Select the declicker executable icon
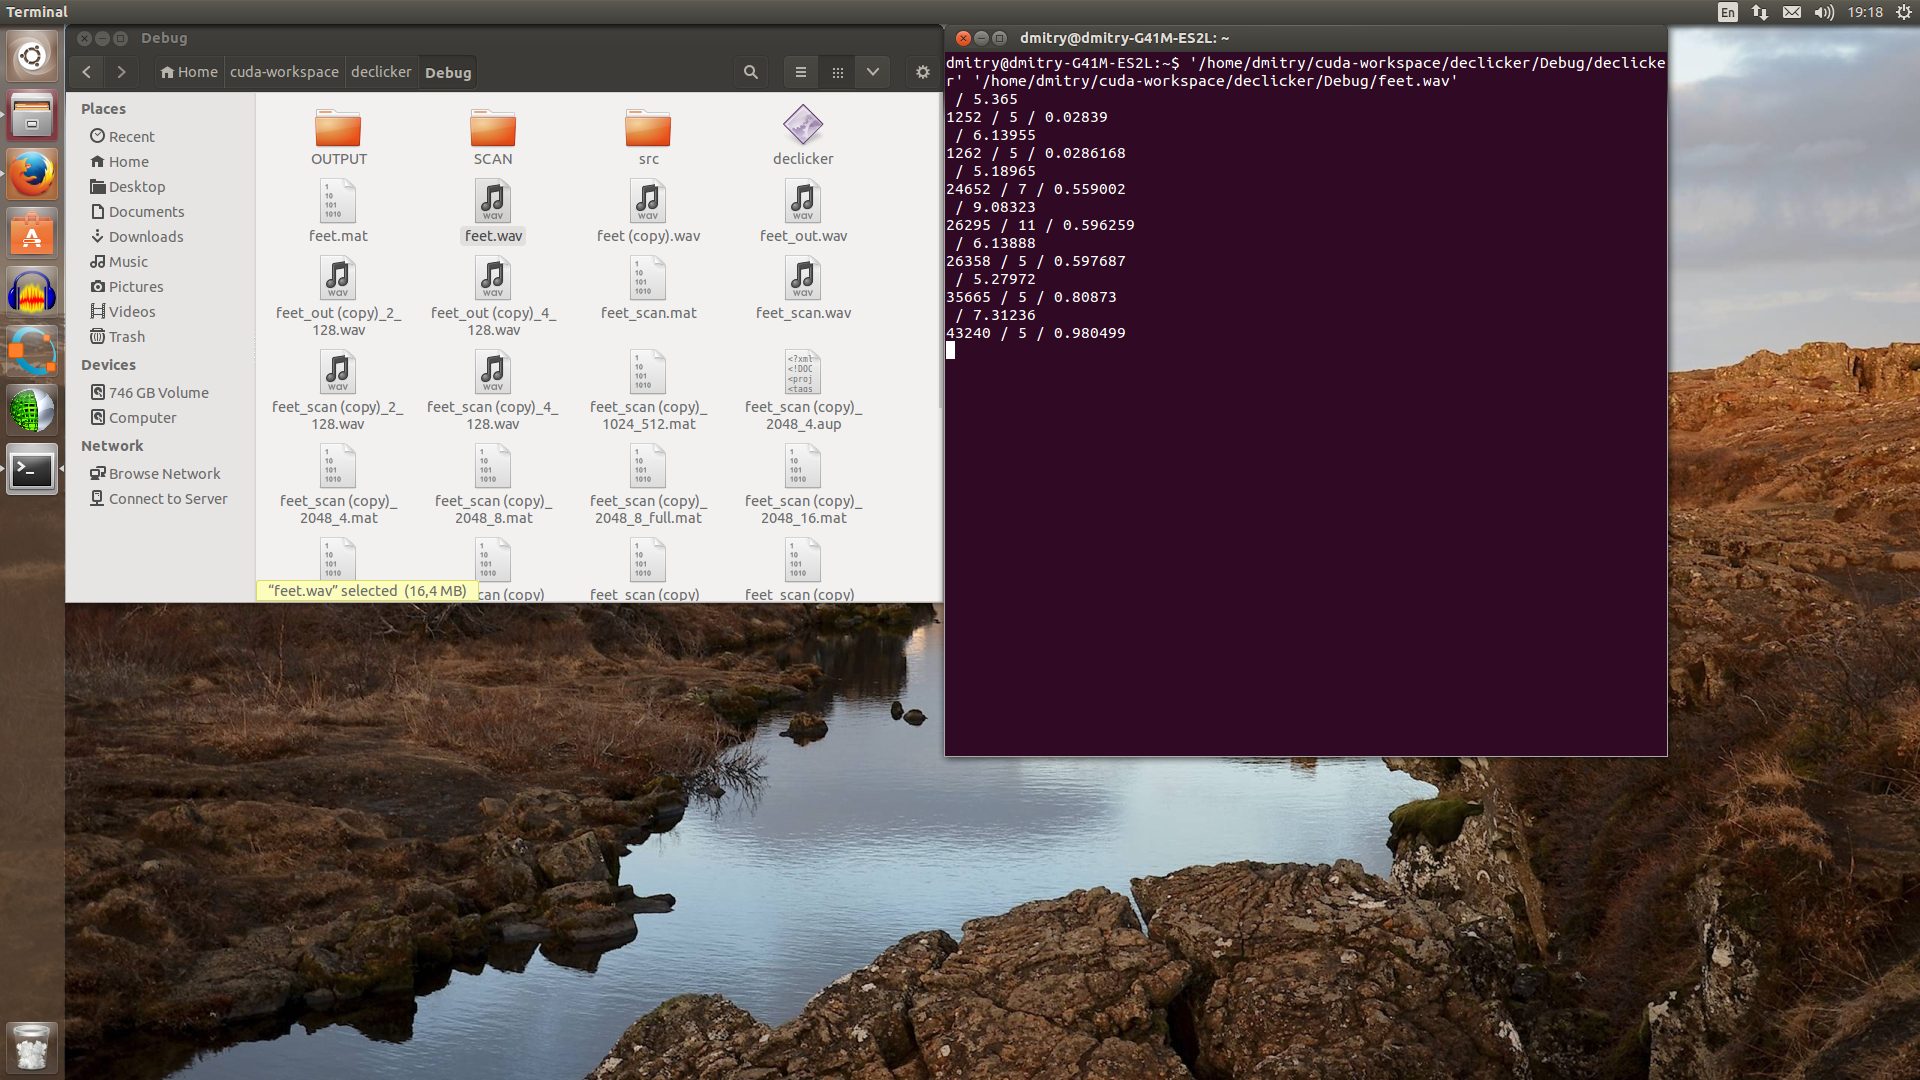The image size is (1920, 1080). pyautogui.click(x=803, y=127)
